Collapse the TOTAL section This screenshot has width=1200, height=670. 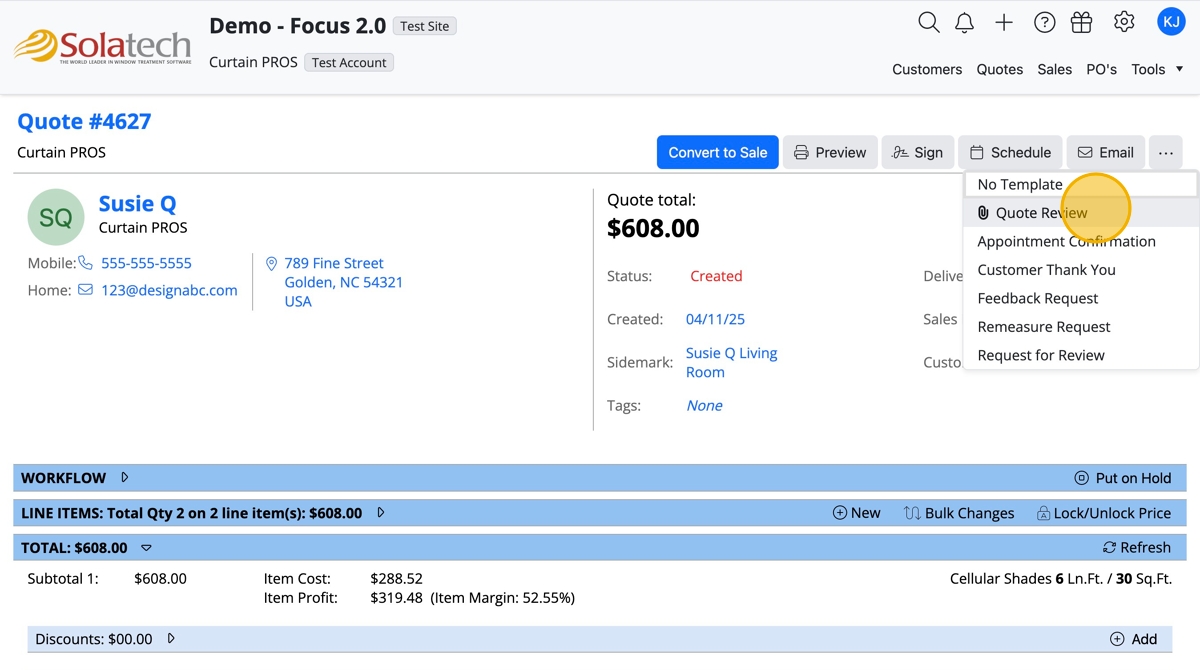coord(146,548)
